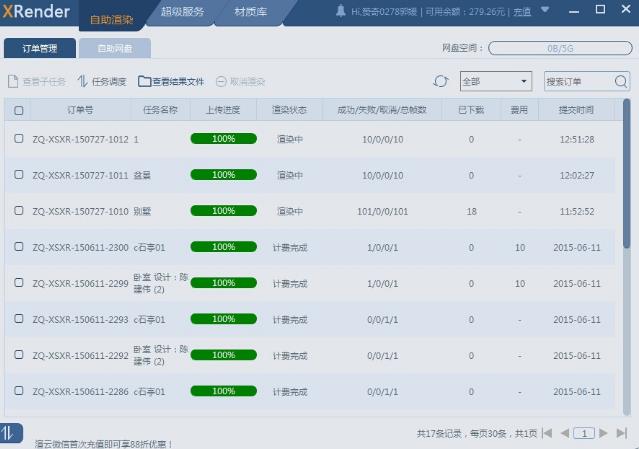The height and width of the screenshot is (449, 639).
Task: Go to the first page arrow
Action: coord(546,433)
